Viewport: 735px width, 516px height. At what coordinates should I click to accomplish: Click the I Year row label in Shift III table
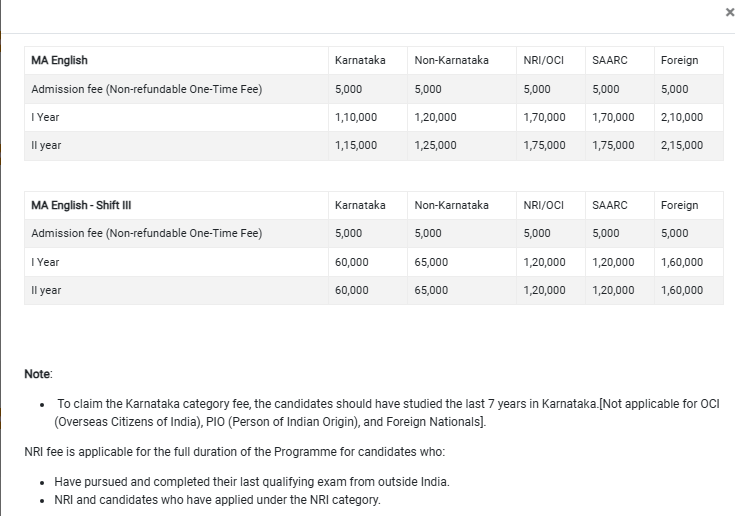(x=45, y=262)
